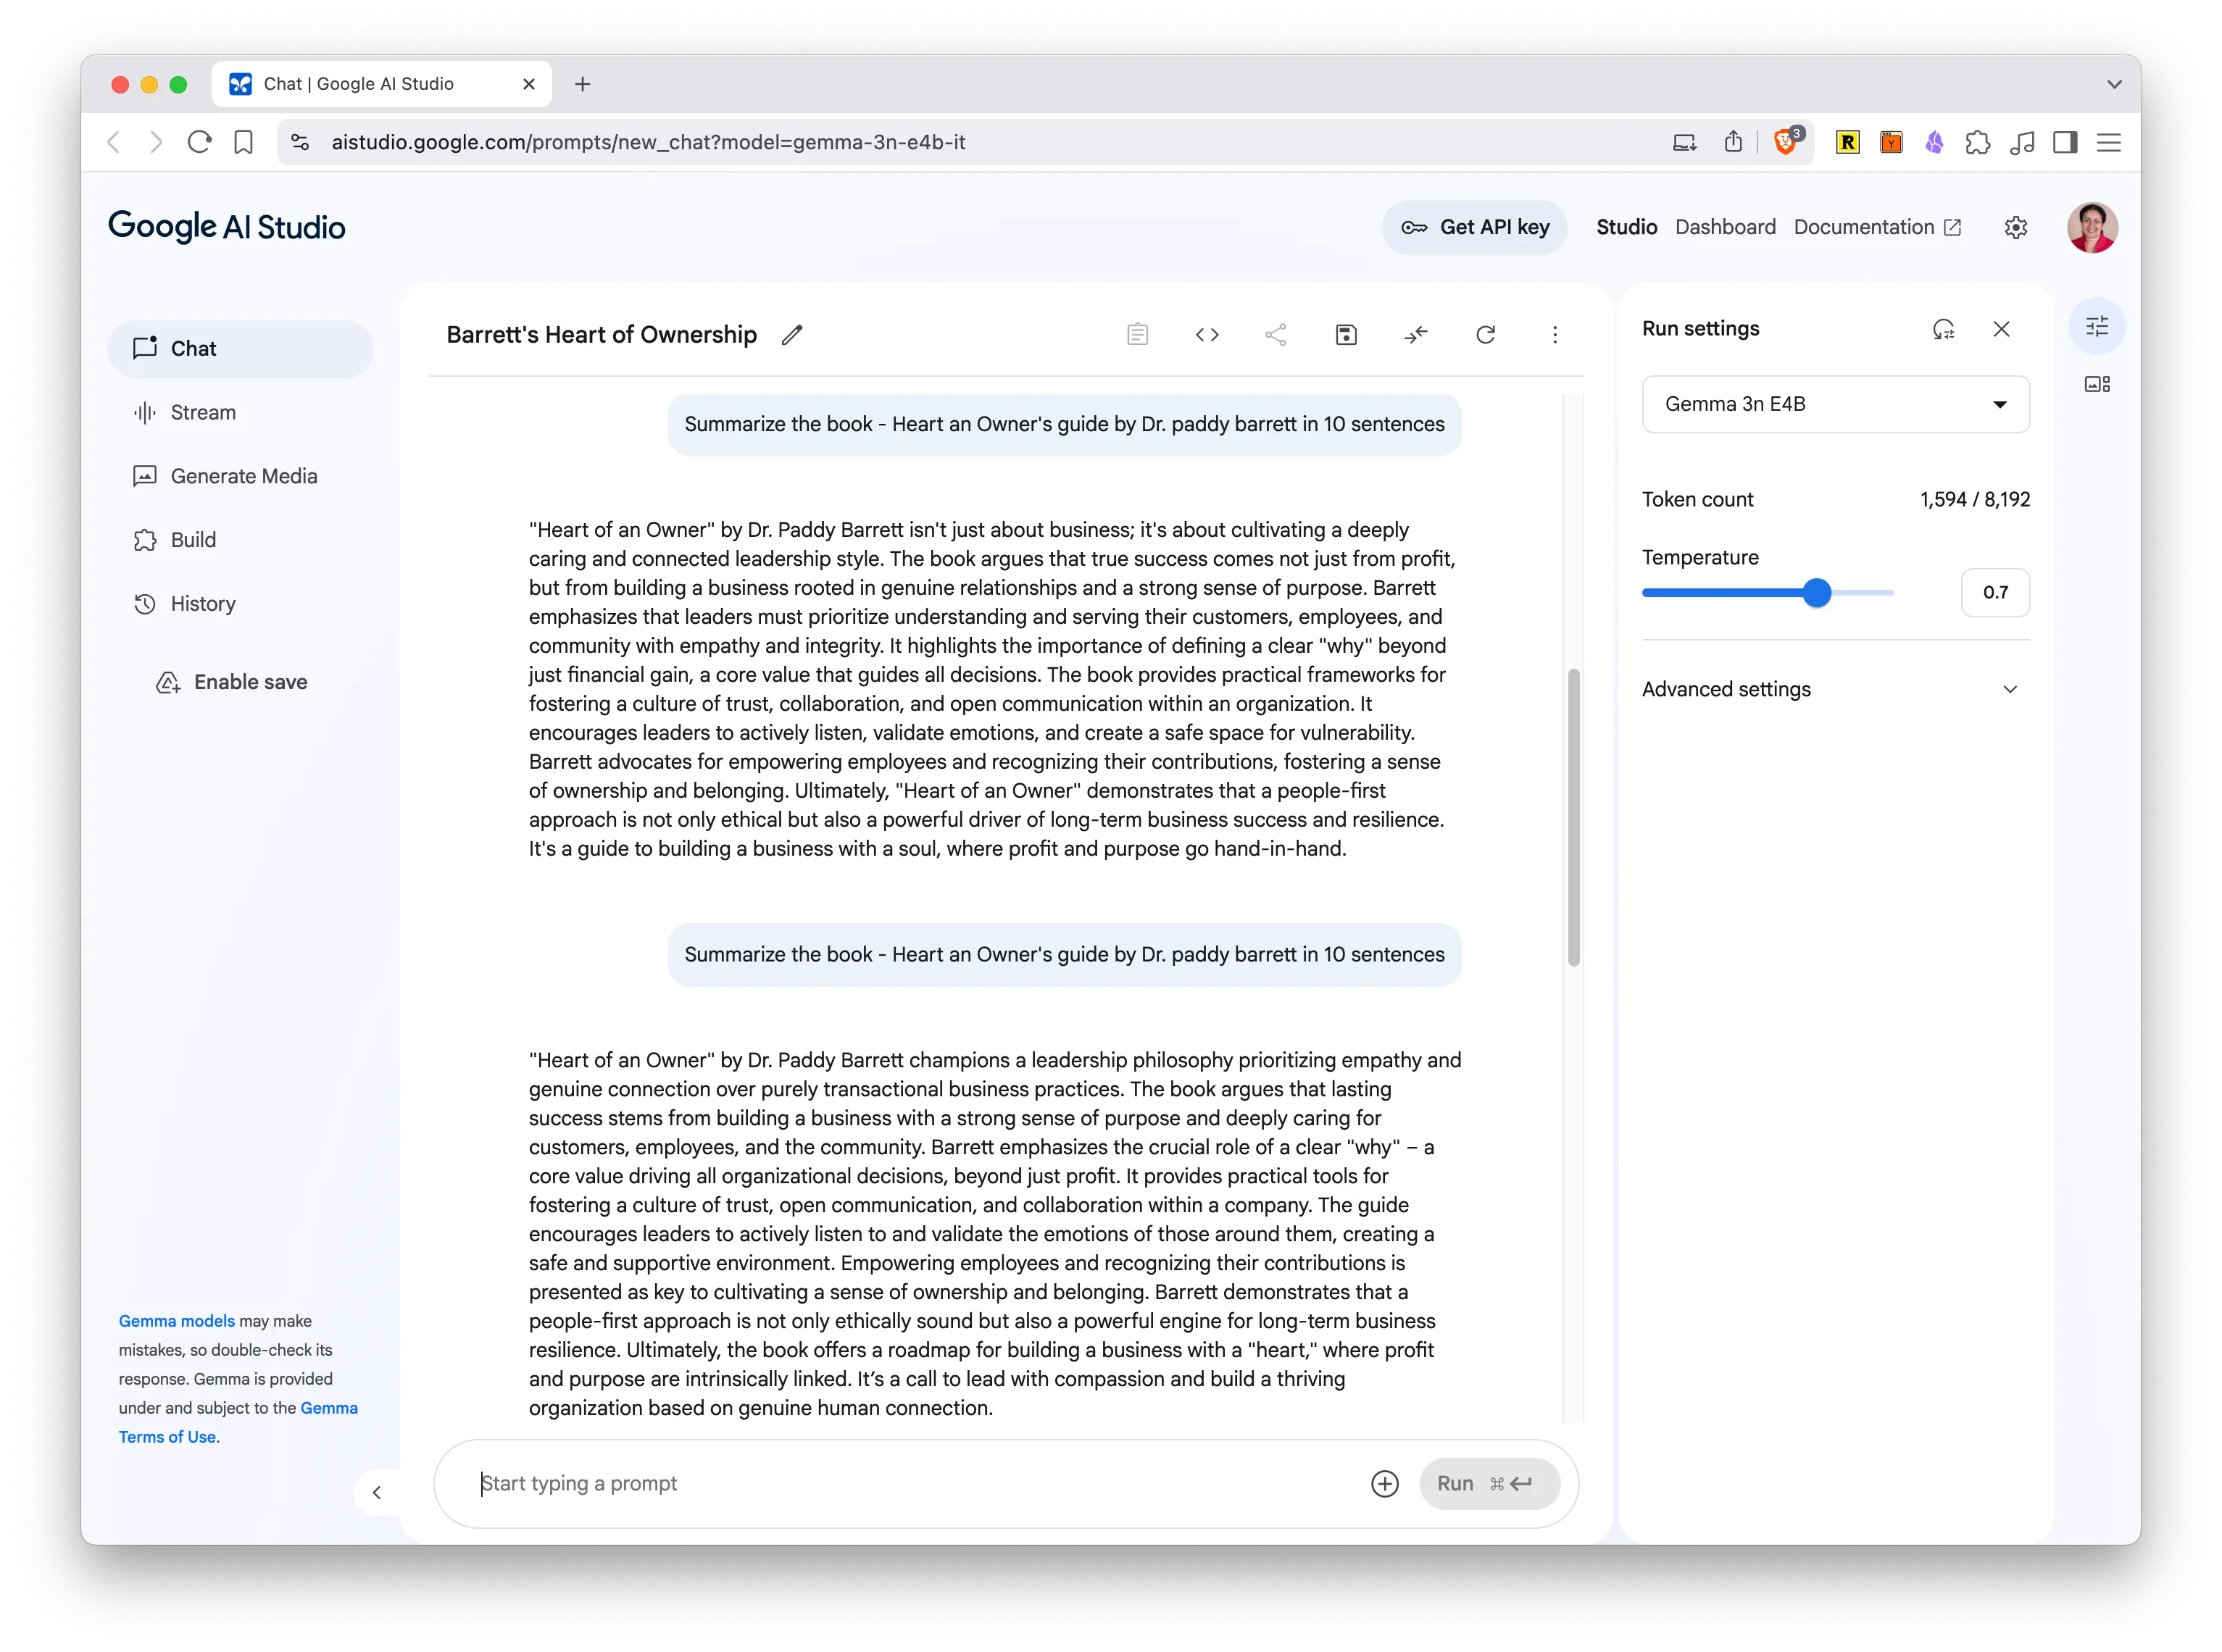This screenshot has height=1652, width=2222.
Task: Click the plus icon to insert attachments
Action: coord(1384,1484)
